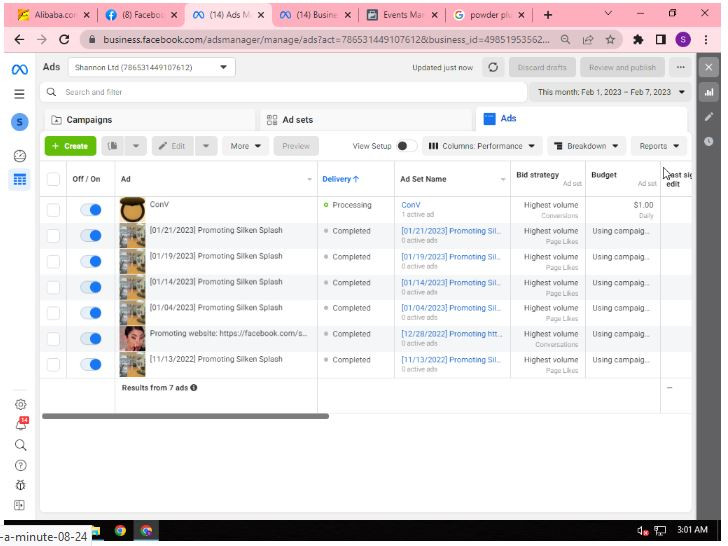The width and height of the screenshot is (728, 546).
Task: Click the blue S account avatar
Action: tap(20, 122)
